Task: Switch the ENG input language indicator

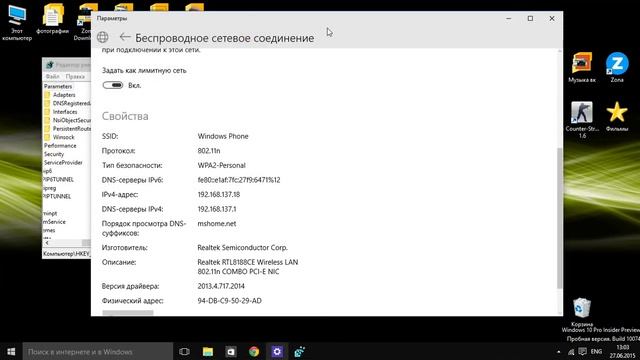Action: click(596, 351)
